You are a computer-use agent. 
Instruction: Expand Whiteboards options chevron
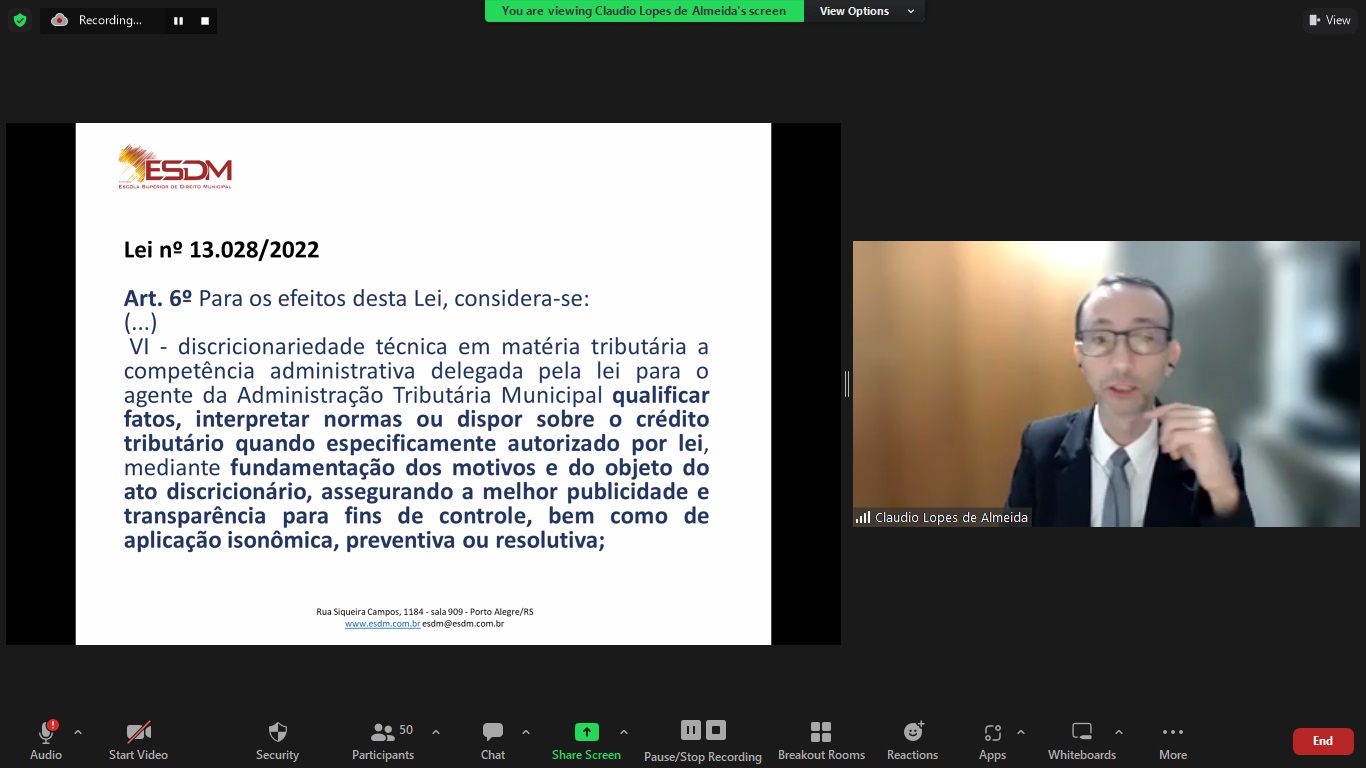(1119, 732)
